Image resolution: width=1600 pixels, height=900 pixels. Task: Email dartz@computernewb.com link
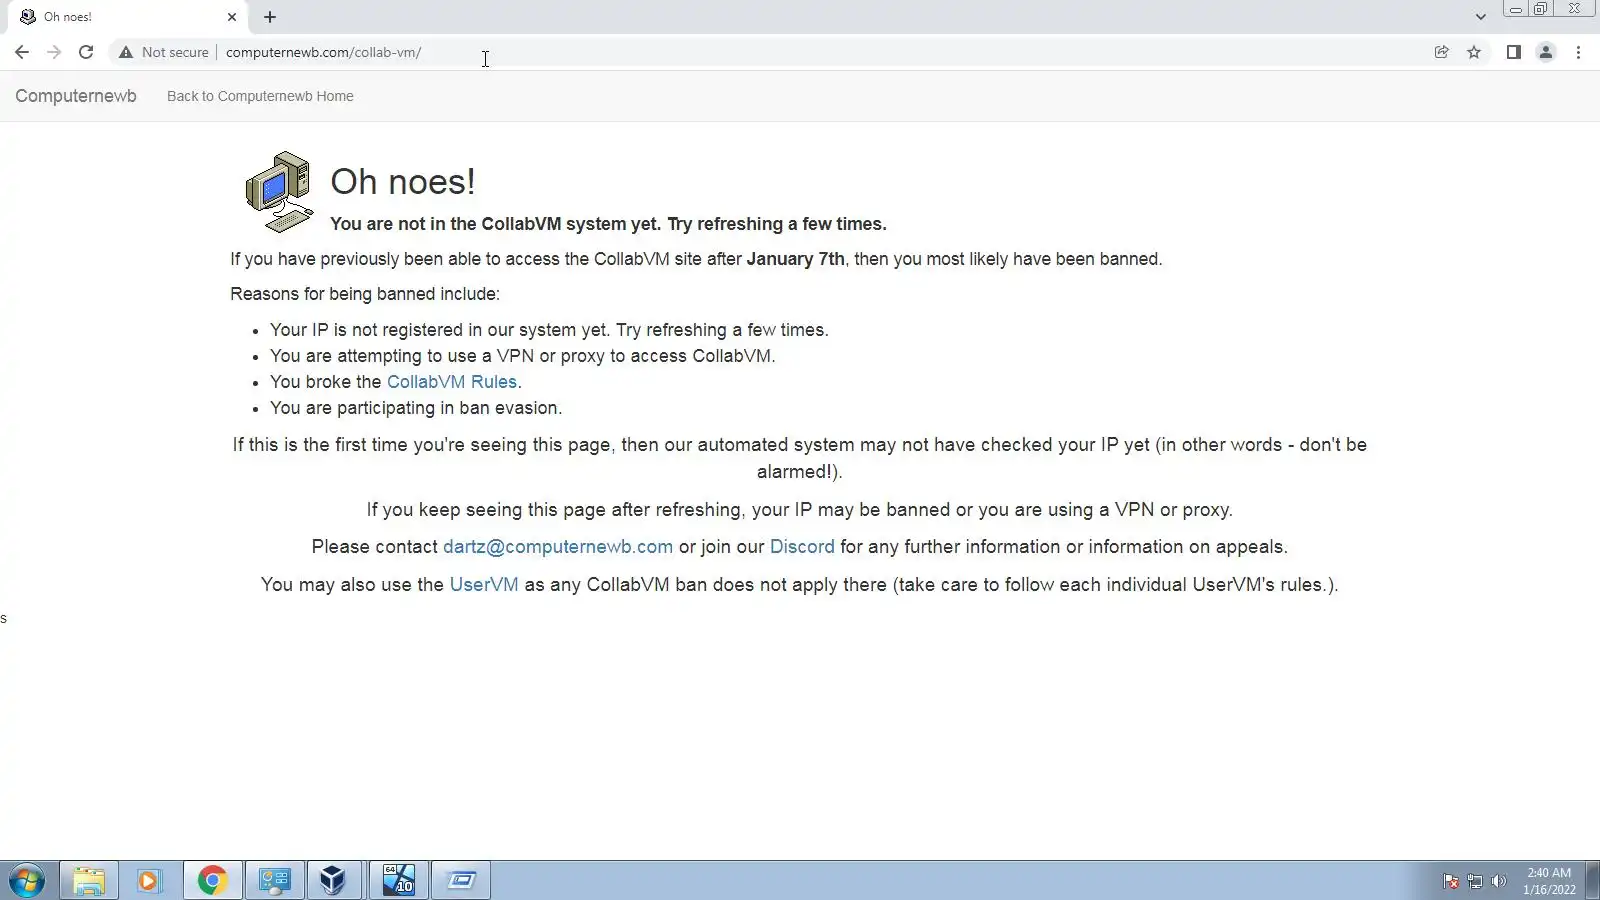click(558, 547)
